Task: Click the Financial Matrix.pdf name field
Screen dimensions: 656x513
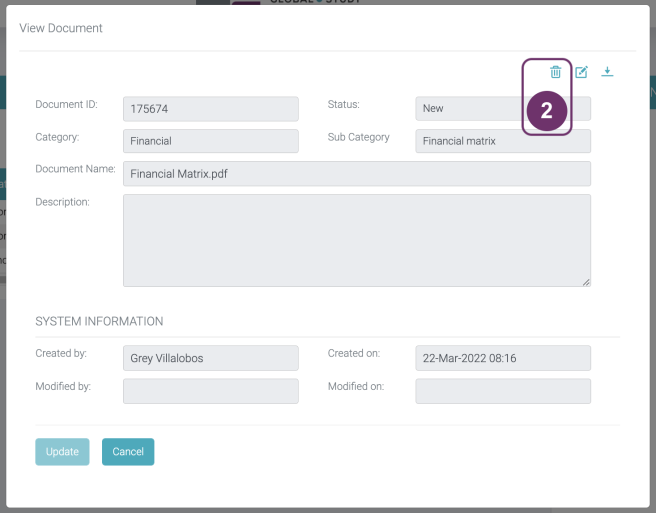Action: (x=356, y=174)
